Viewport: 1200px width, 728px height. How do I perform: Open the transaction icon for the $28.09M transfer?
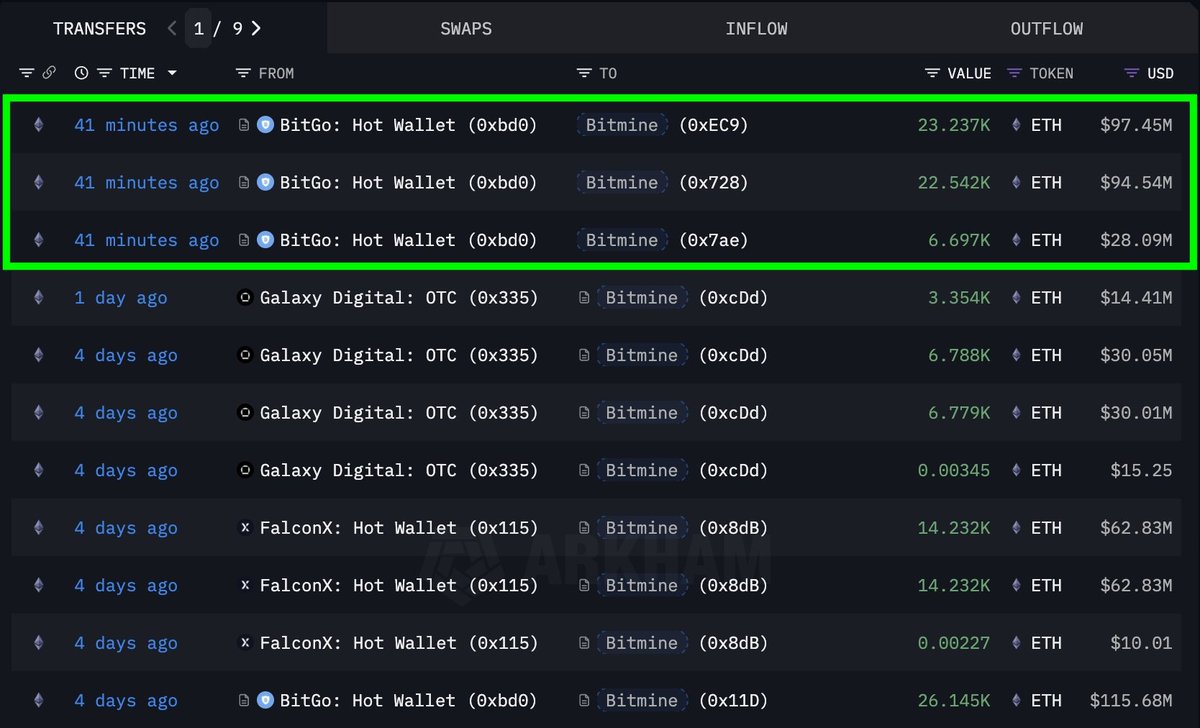(x=39, y=240)
